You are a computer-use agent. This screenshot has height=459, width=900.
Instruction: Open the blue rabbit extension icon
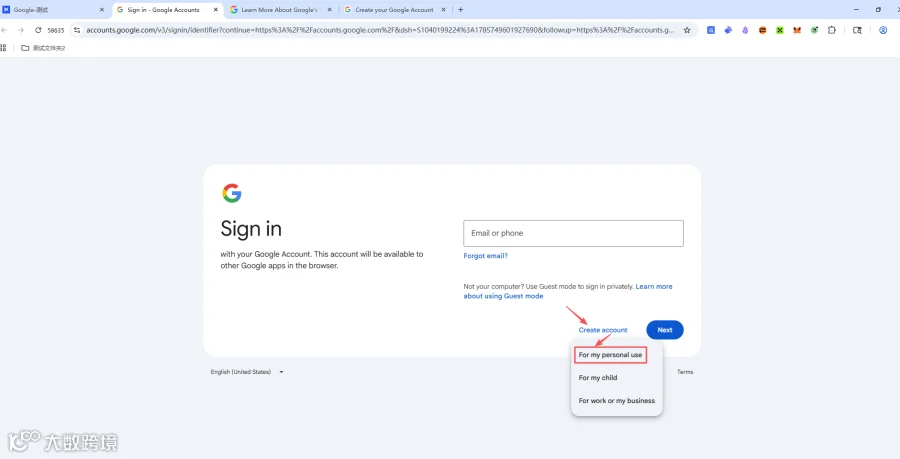tap(728, 30)
